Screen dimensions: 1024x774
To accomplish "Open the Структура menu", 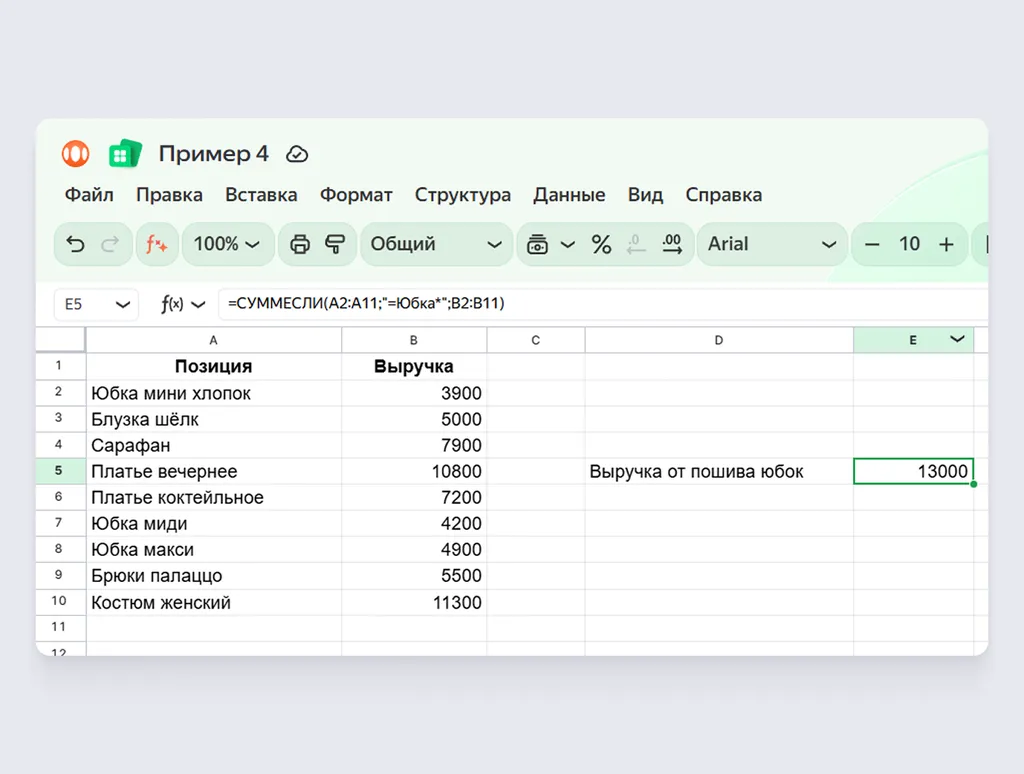I will pyautogui.click(x=463, y=195).
